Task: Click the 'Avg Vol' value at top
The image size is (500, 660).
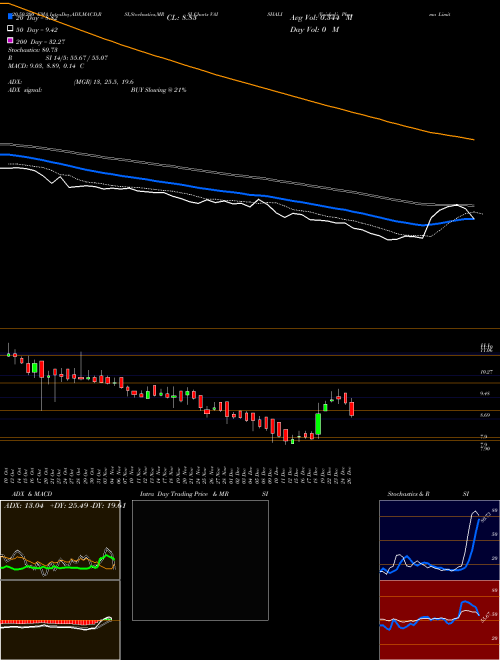Action: click(321, 18)
